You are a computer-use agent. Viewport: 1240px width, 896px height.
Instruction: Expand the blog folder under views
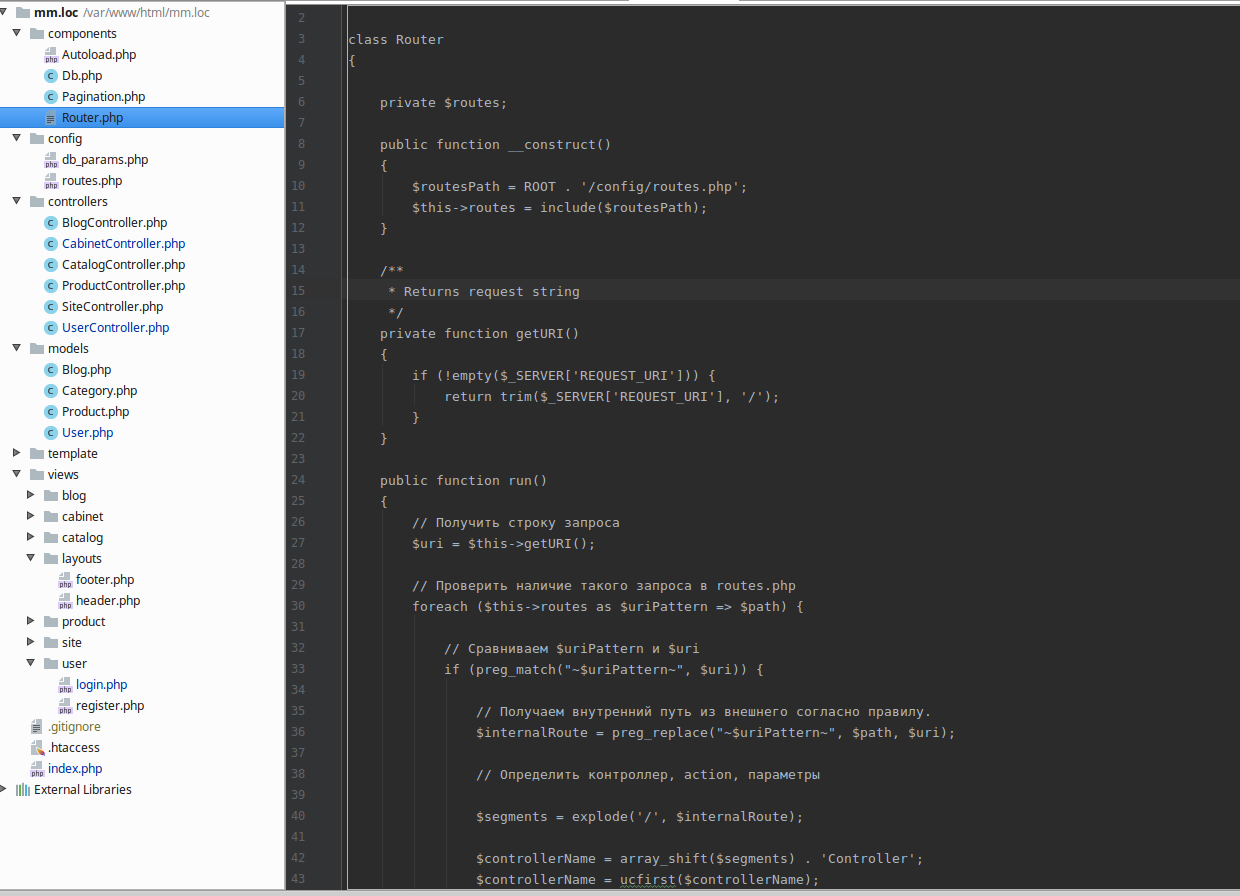point(30,496)
